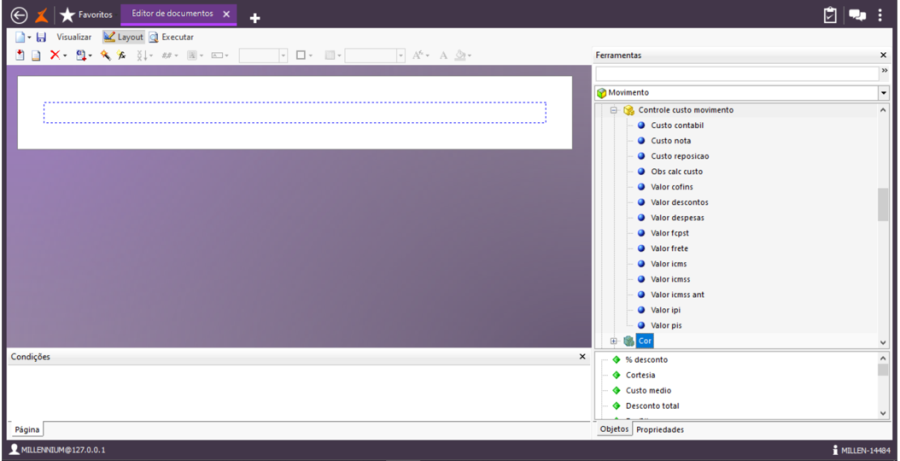The image size is (900, 461).
Task: Select Valor ipi tree item
Action: 666,310
